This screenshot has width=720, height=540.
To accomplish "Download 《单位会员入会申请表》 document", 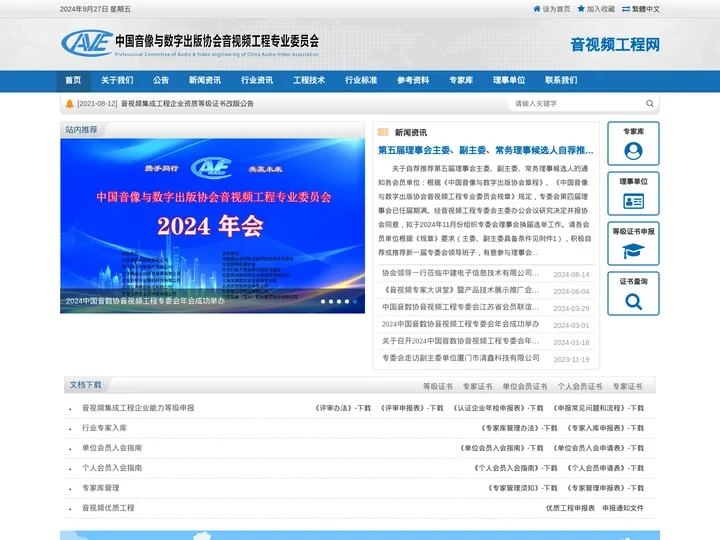I will tap(598, 448).
